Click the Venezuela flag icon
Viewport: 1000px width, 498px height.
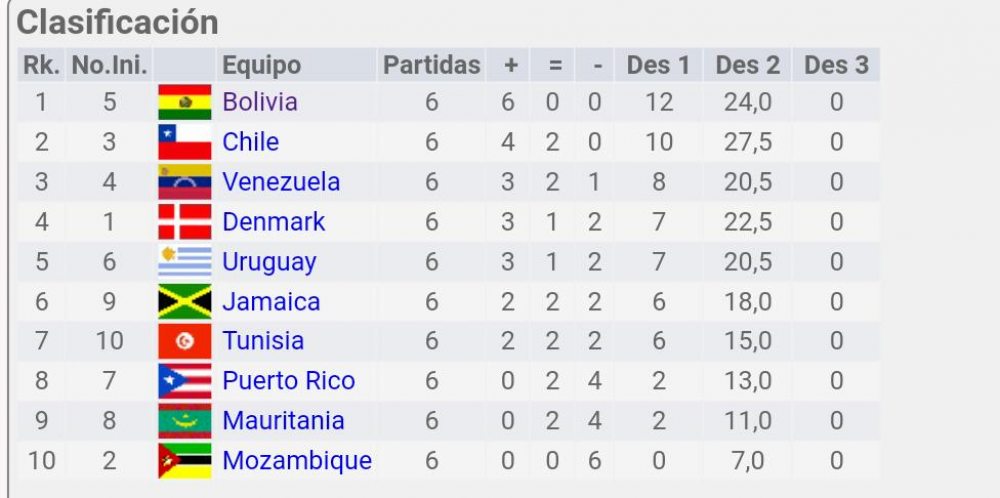click(x=185, y=182)
